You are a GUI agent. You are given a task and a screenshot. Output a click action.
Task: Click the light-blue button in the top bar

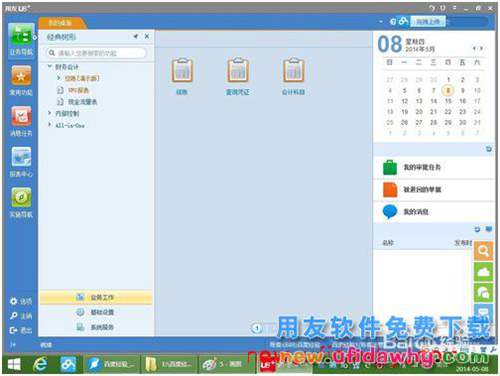[x=428, y=22]
